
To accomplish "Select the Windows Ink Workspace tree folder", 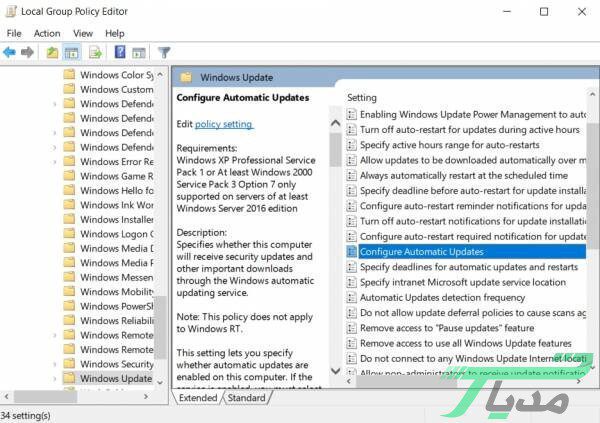I will click(116, 205).
